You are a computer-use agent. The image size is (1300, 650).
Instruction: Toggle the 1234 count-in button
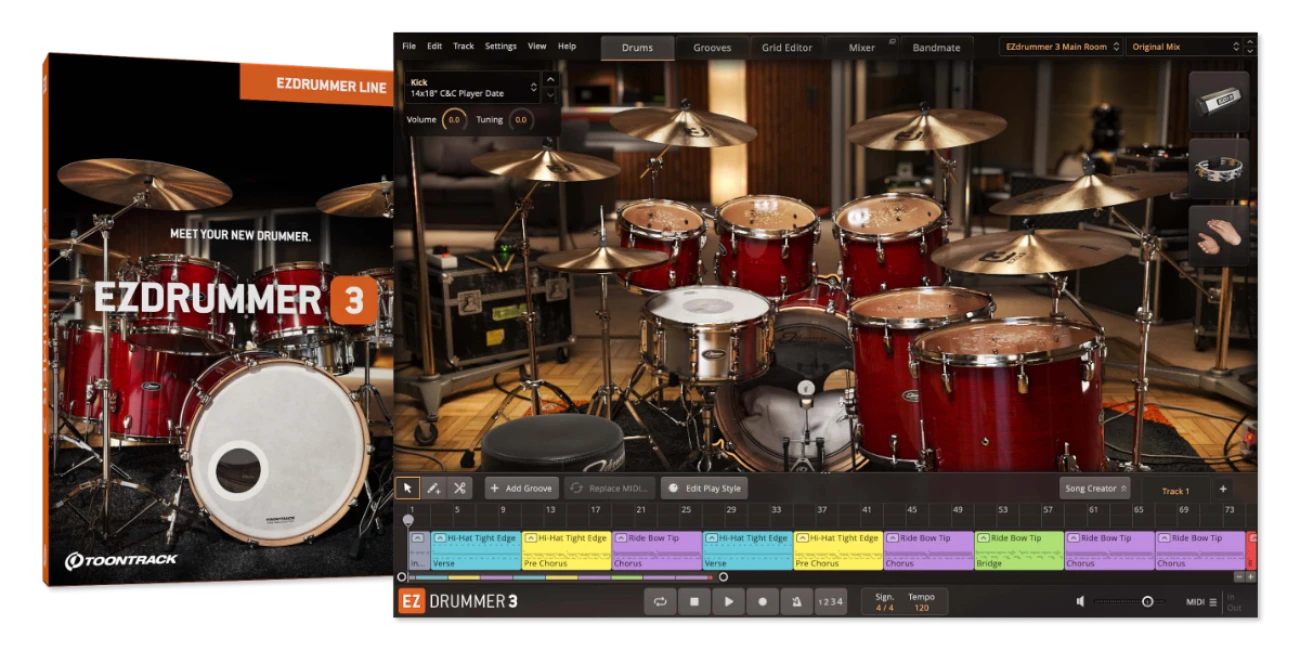click(x=830, y=602)
